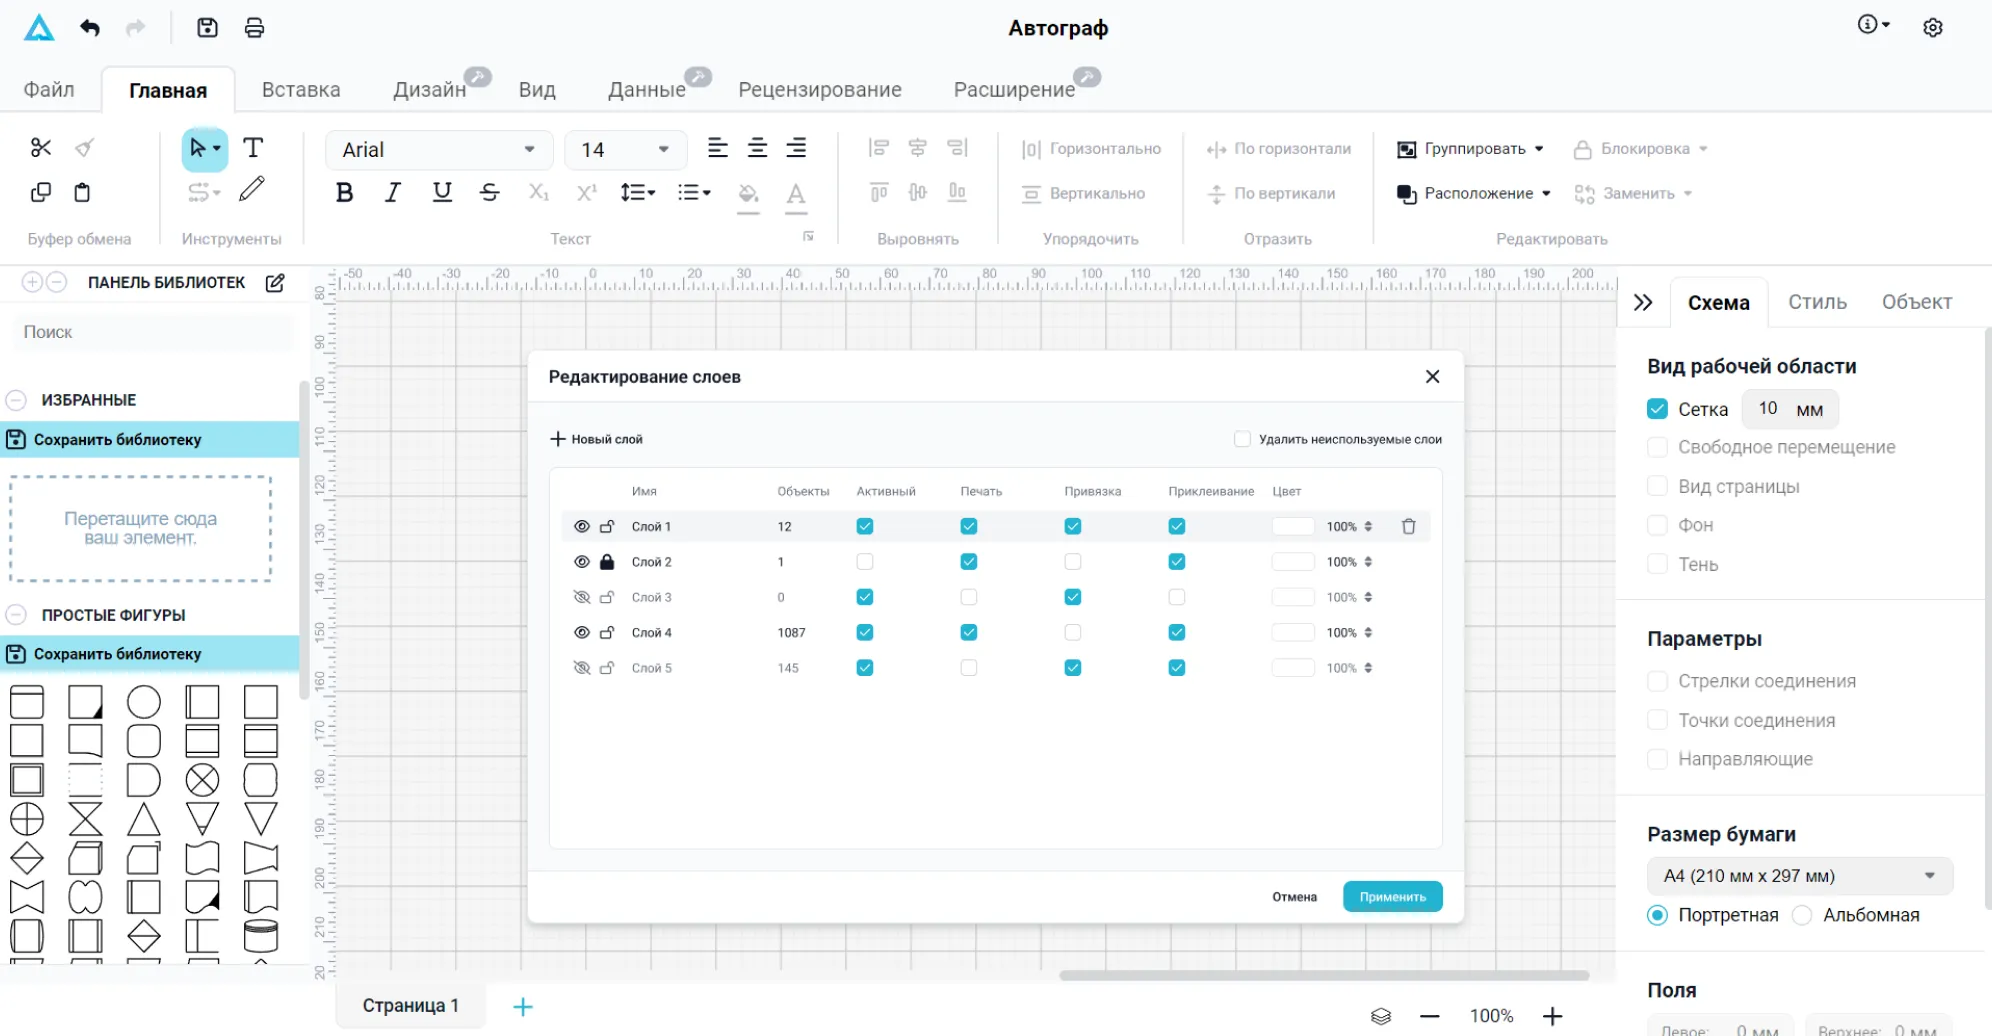Uncheck Активный for Слой 1

pos(865,526)
